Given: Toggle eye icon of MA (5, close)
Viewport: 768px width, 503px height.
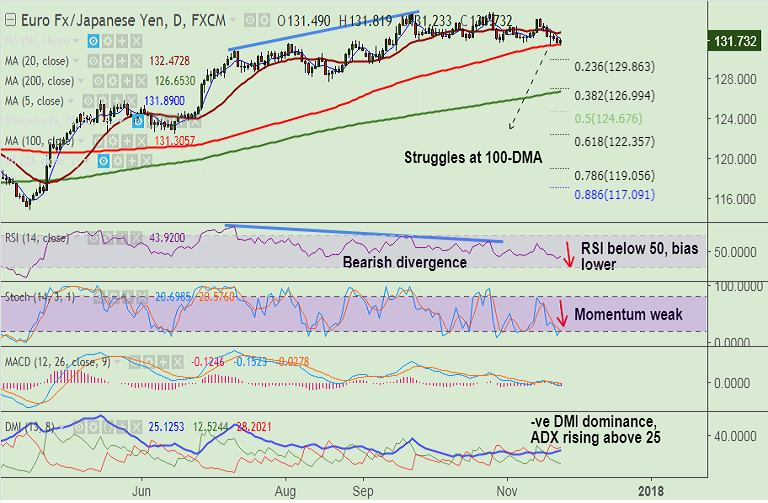Looking at the screenshot, I should coord(88,101).
